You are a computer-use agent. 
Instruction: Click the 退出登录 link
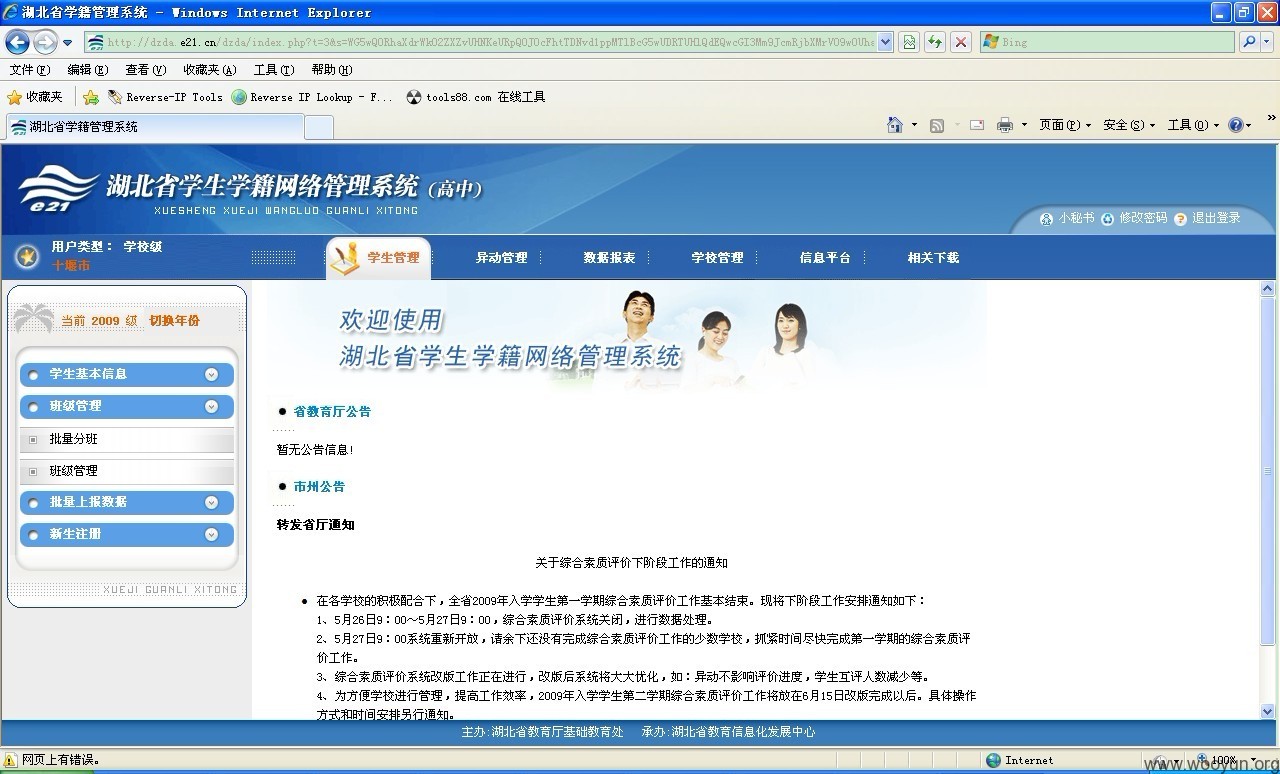coord(1208,218)
